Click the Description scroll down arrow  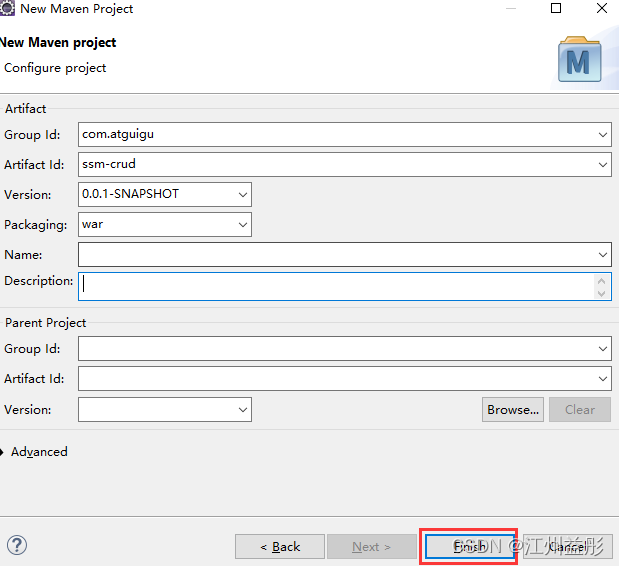pyautogui.click(x=601, y=293)
